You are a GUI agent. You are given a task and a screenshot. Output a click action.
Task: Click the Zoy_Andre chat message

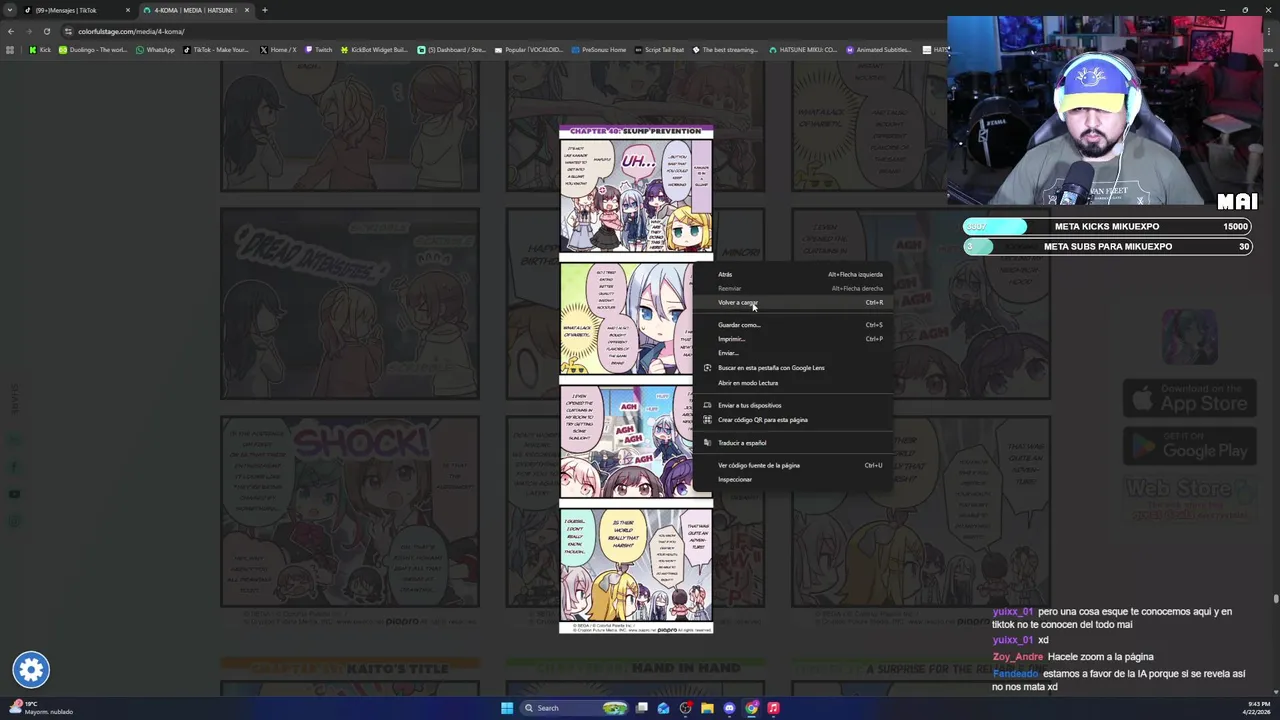[x=1073, y=657]
